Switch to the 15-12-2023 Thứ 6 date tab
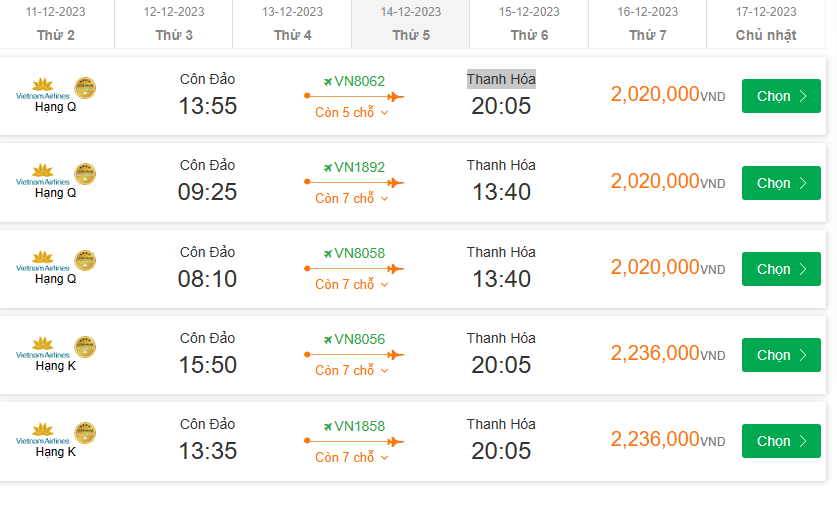Image resolution: width=837 pixels, height=522 pixels. coord(529,24)
